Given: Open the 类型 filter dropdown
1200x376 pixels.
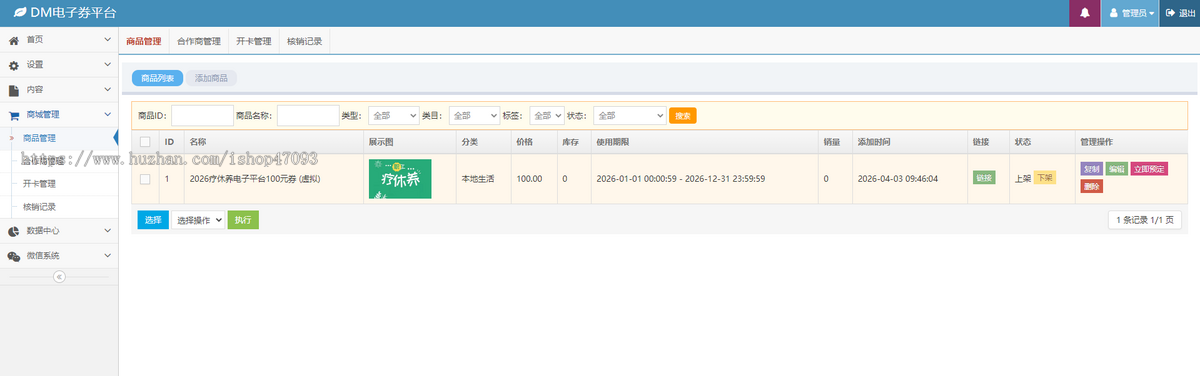Looking at the screenshot, I should pyautogui.click(x=393, y=116).
